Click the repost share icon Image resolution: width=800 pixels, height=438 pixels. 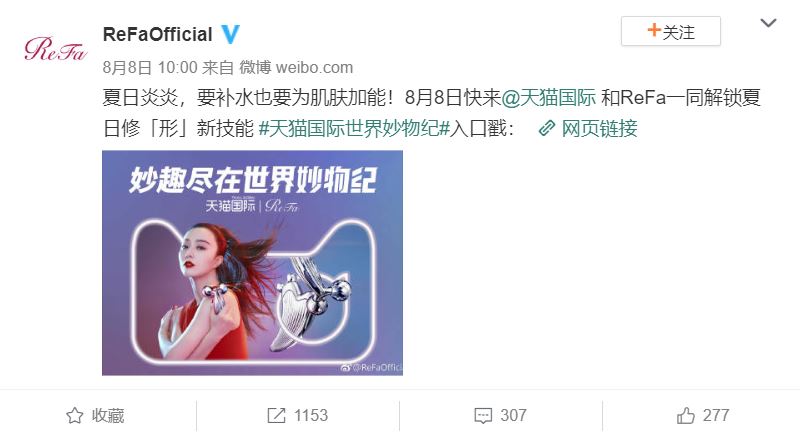277,416
